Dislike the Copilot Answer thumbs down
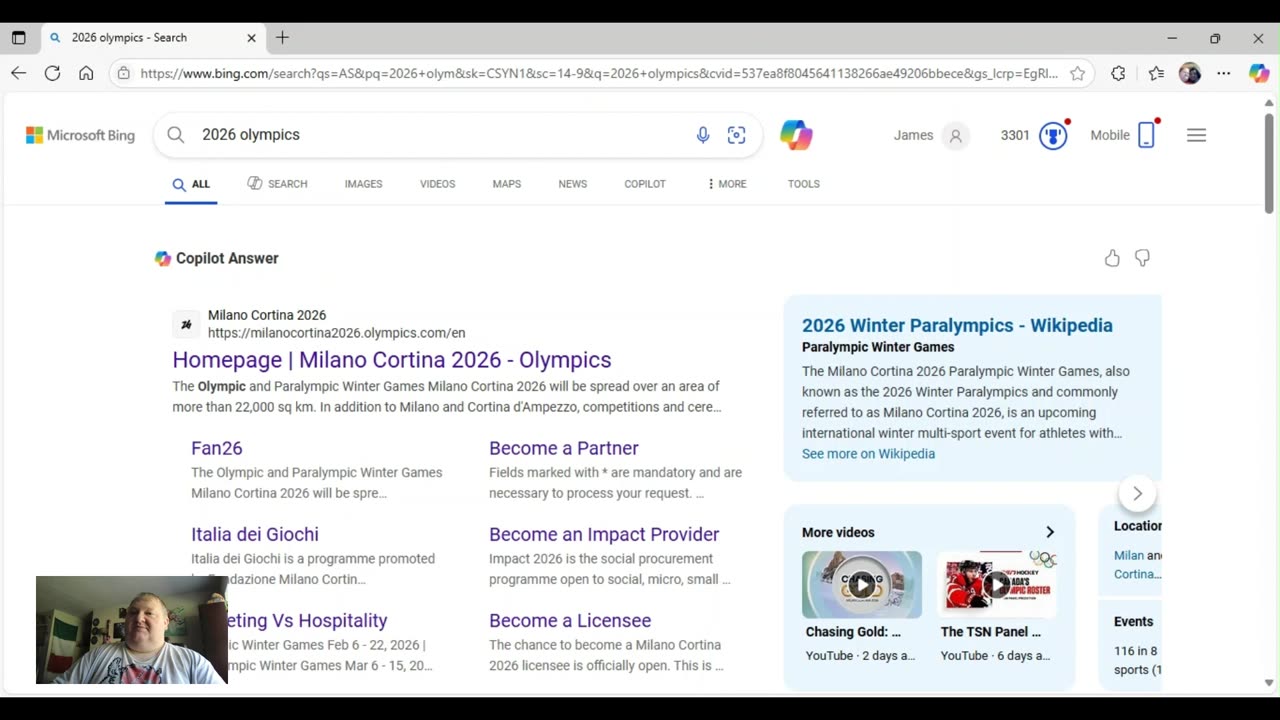The height and width of the screenshot is (720, 1280). tap(1142, 258)
